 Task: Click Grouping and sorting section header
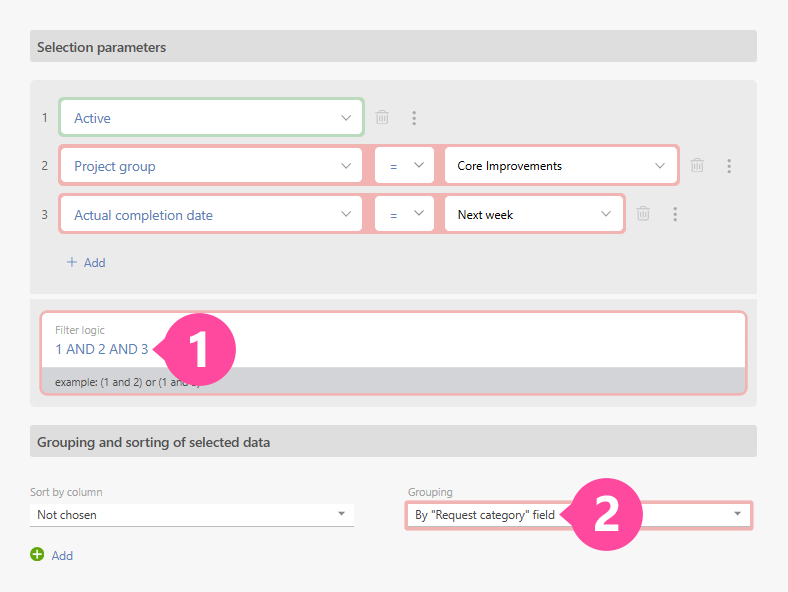(393, 441)
